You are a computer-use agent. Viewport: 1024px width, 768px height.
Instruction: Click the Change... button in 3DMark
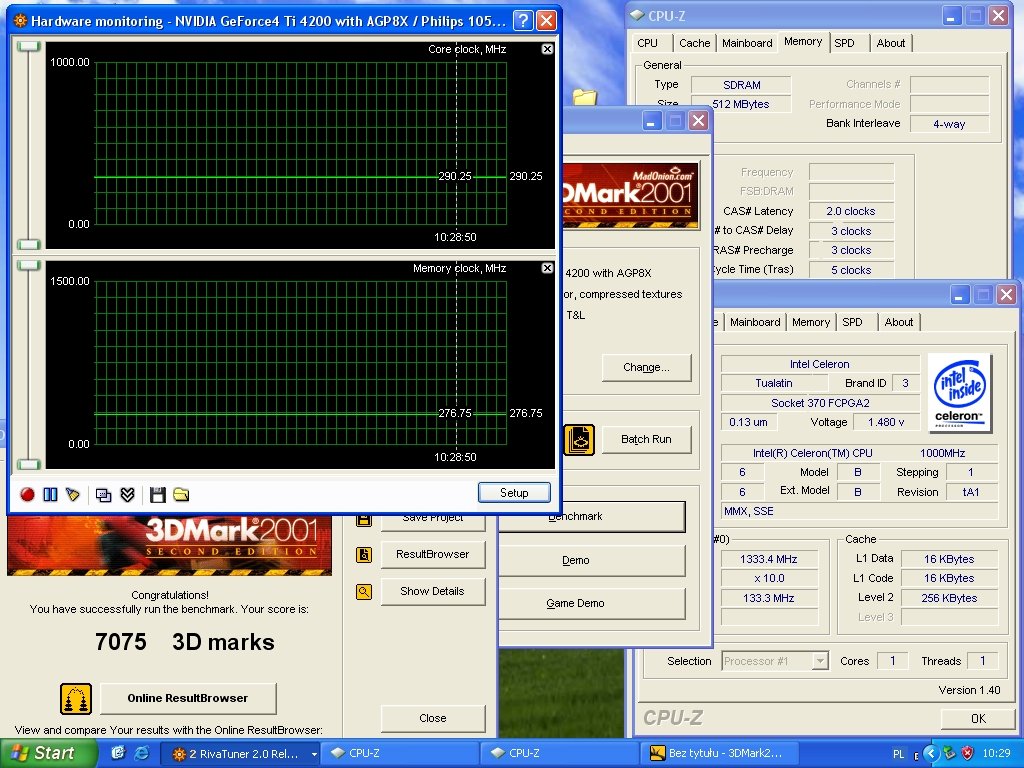click(x=646, y=368)
